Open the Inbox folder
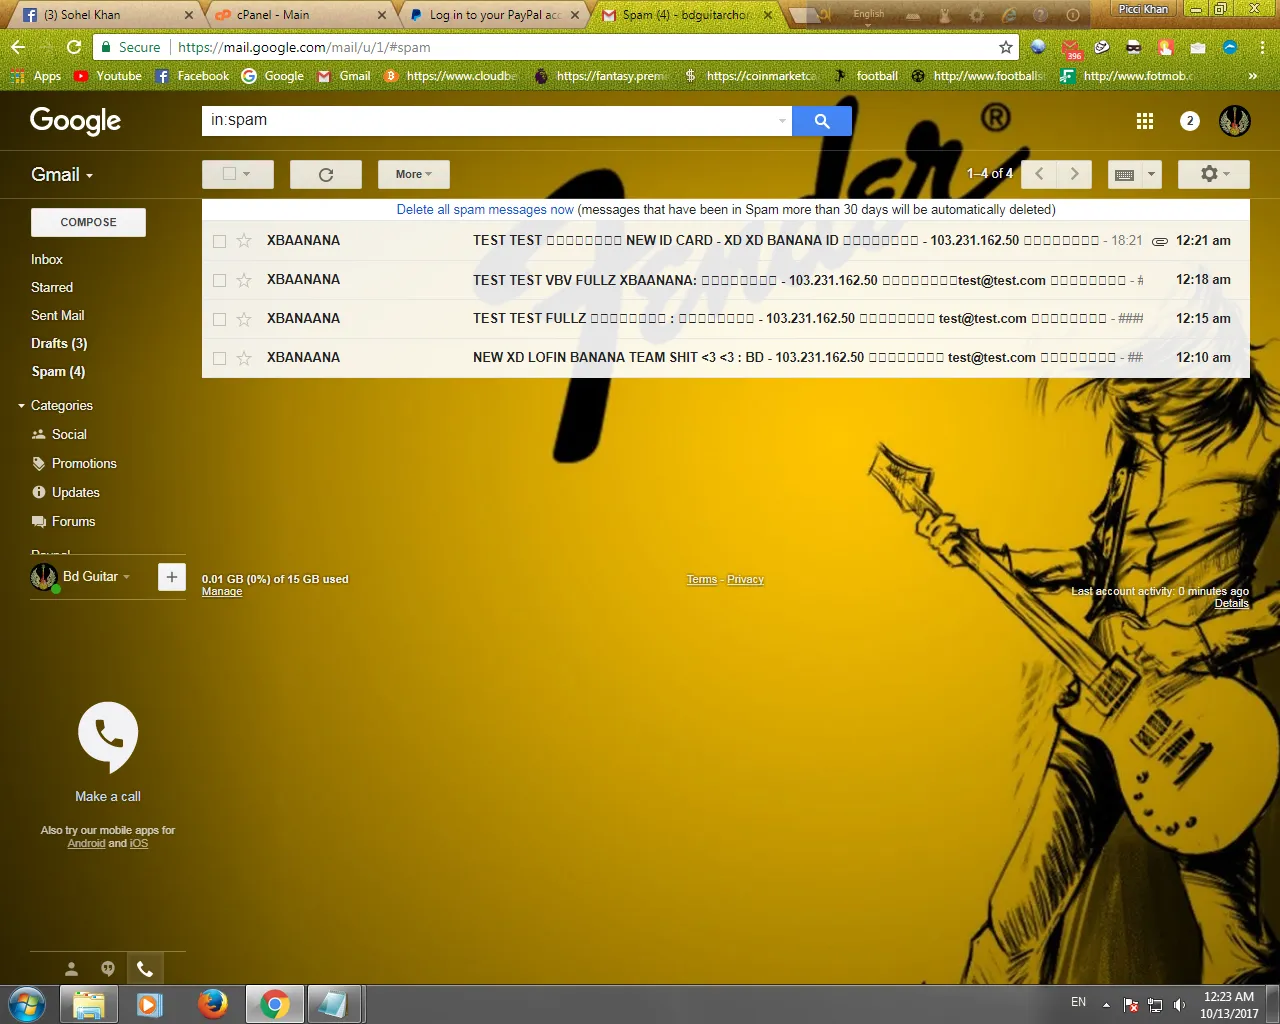 pyautogui.click(x=47, y=259)
